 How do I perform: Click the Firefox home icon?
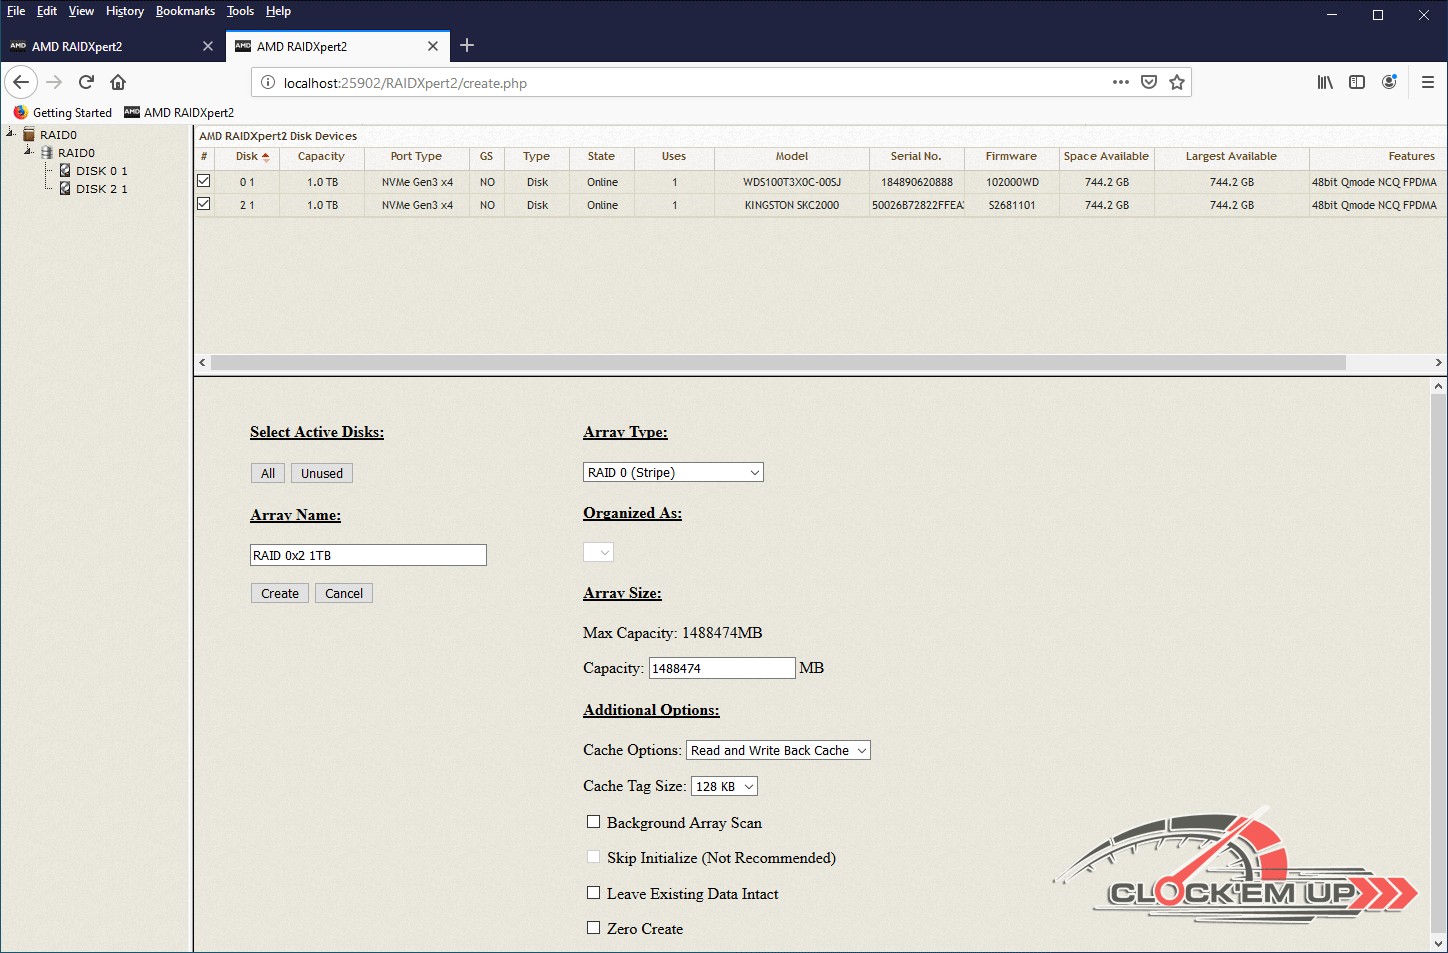point(118,82)
